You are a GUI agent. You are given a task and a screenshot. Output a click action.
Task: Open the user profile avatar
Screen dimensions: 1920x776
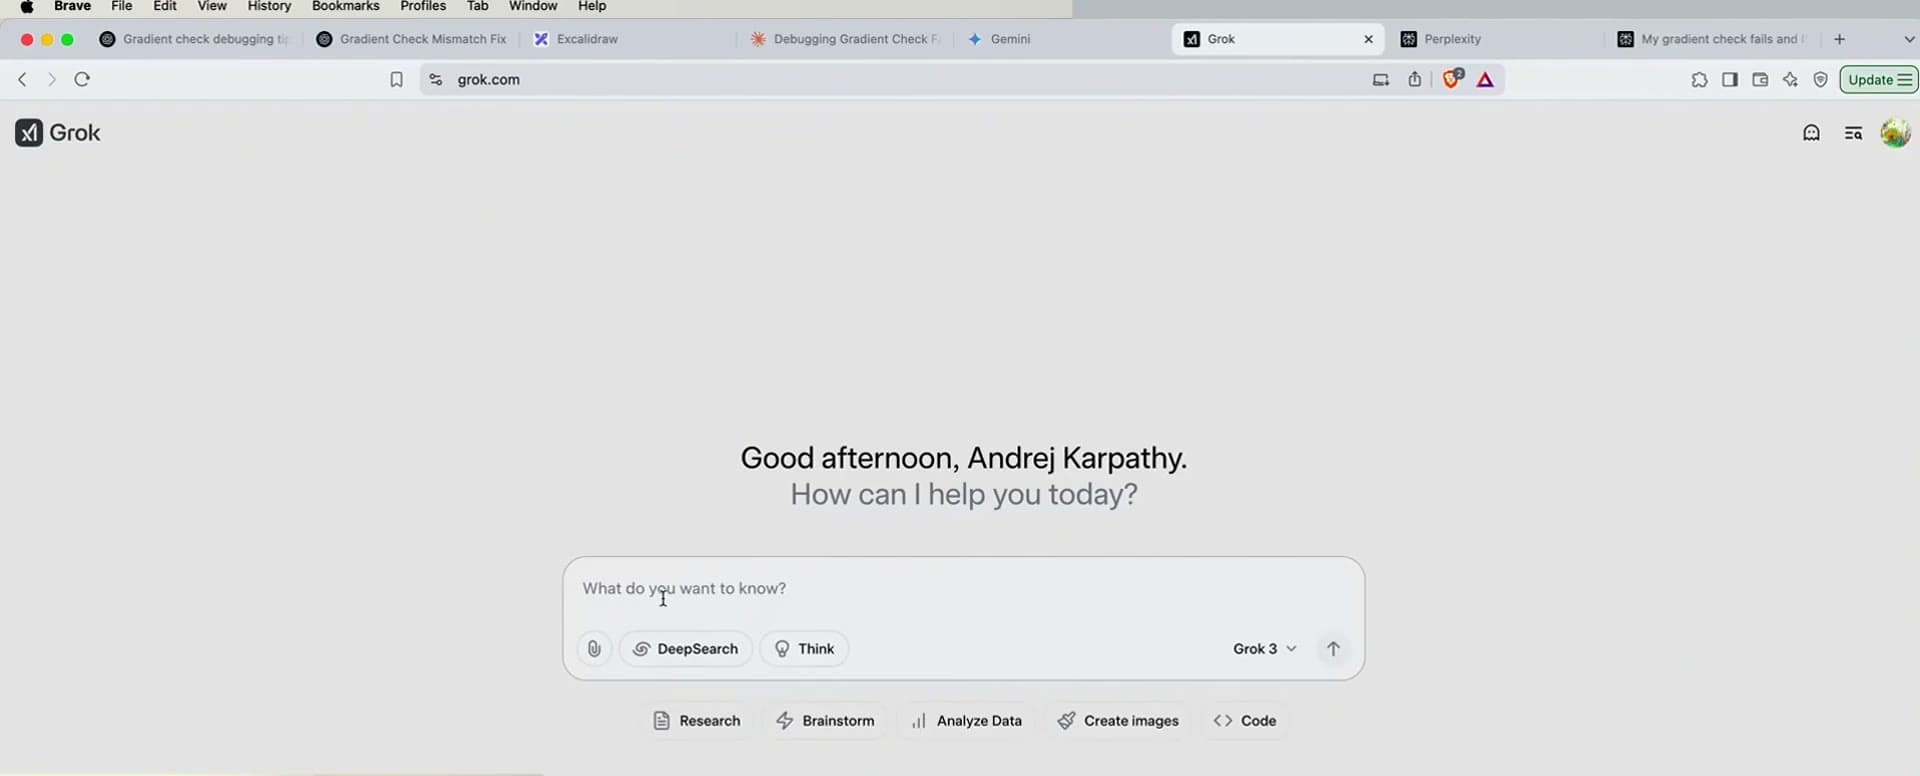click(1895, 133)
